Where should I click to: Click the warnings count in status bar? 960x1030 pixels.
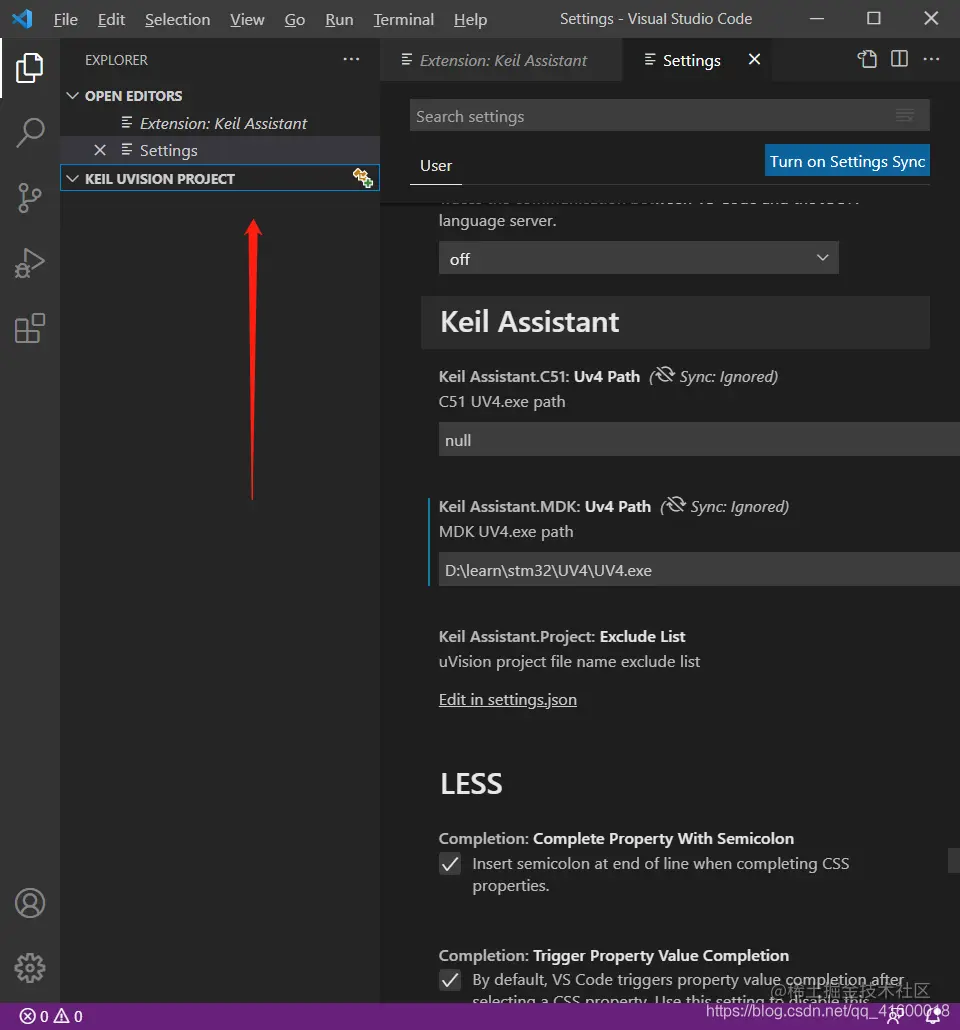click(68, 1016)
